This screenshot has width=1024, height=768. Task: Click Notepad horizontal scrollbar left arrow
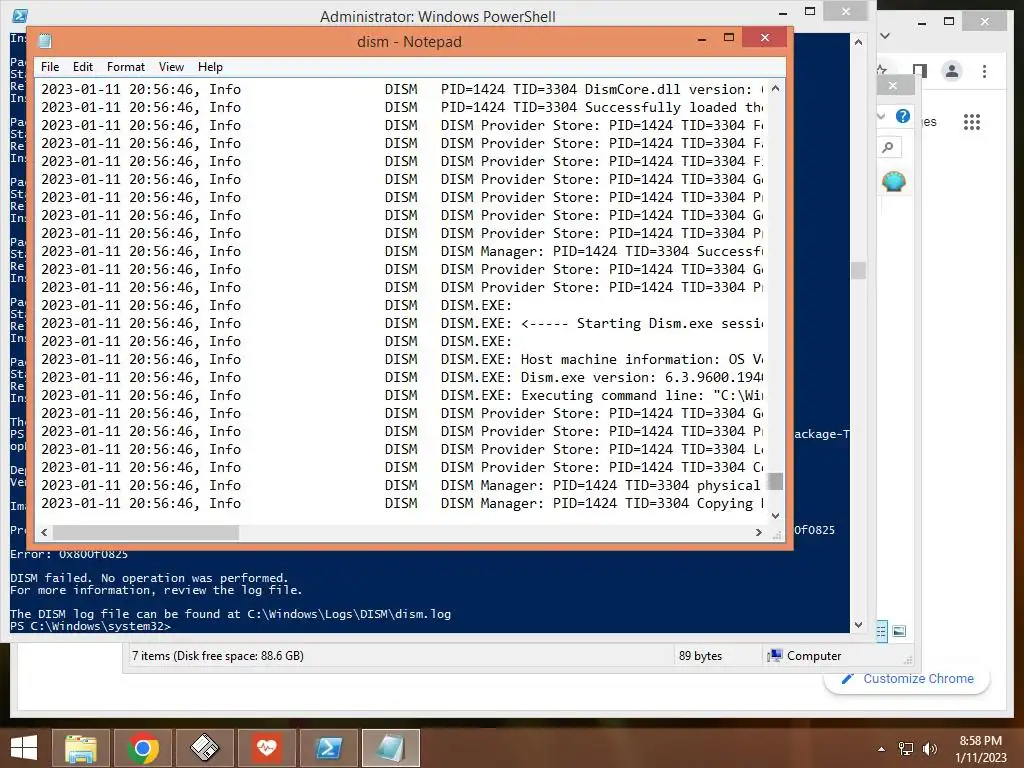pyautogui.click(x=44, y=532)
